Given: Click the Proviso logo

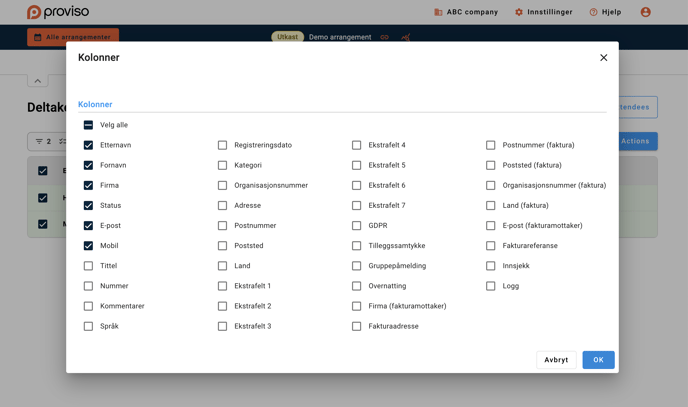Looking at the screenshot, I should tap(58, 12).
